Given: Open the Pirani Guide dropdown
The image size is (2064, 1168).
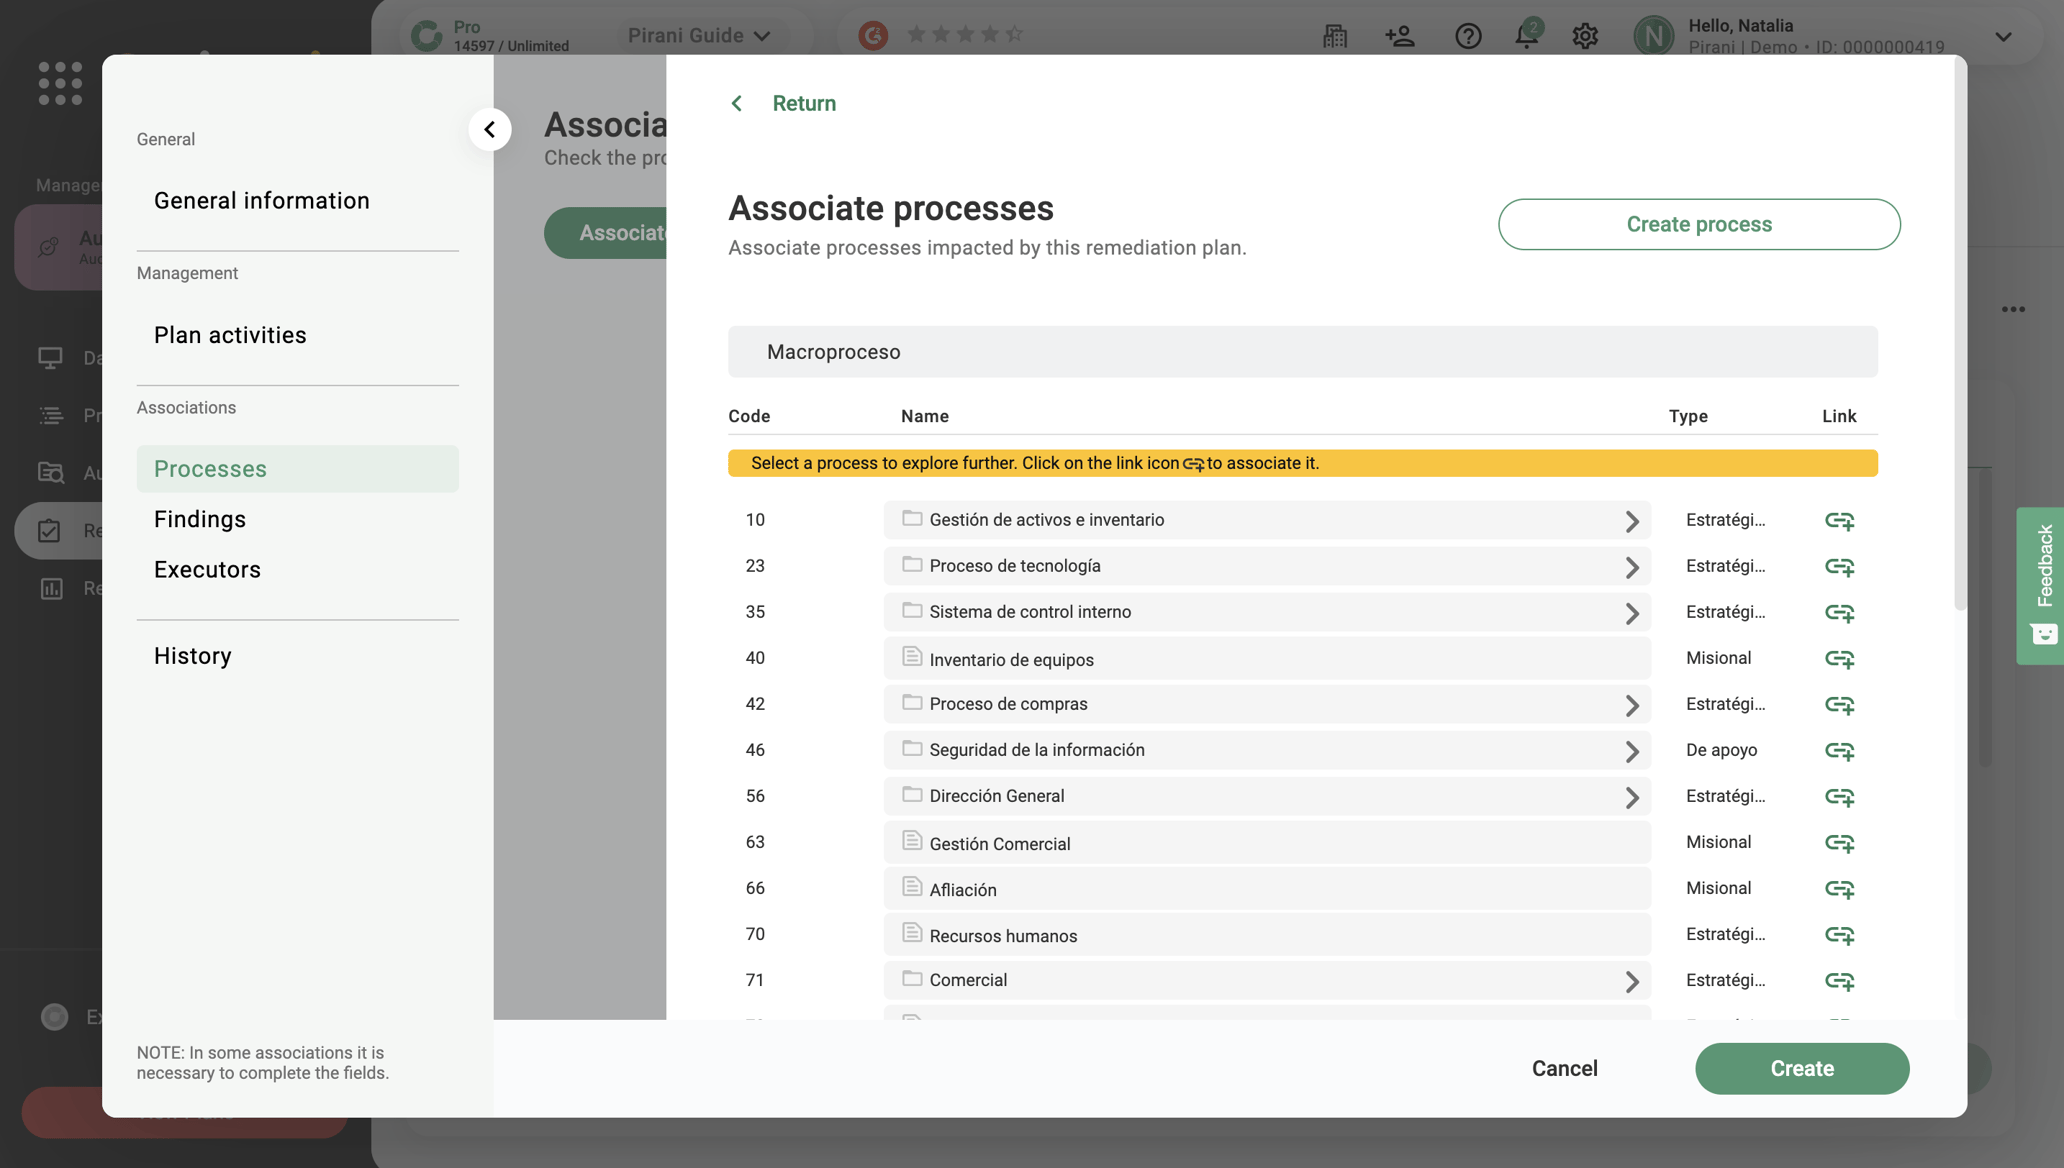Looking at the screenshot, I should coord(699,35).
